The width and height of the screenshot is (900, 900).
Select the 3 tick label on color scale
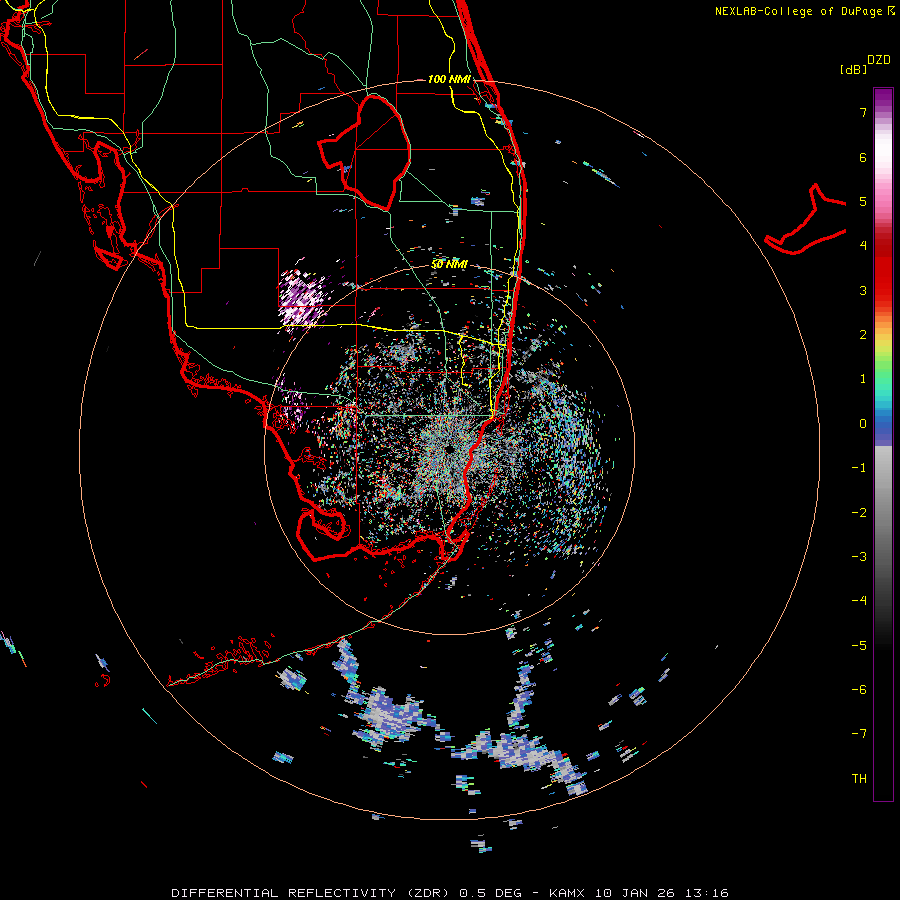(863, 290)
